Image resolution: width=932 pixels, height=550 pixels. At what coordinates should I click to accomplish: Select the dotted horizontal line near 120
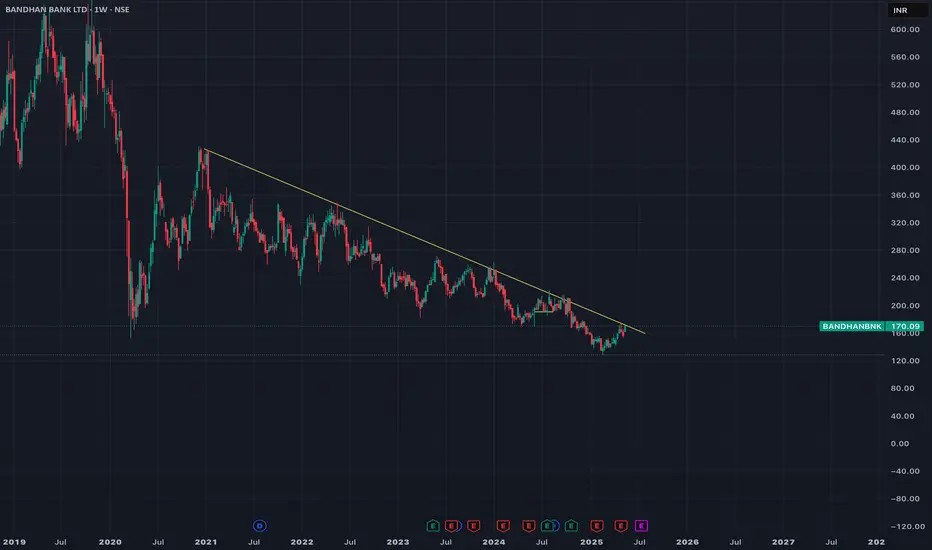(442, 355)
